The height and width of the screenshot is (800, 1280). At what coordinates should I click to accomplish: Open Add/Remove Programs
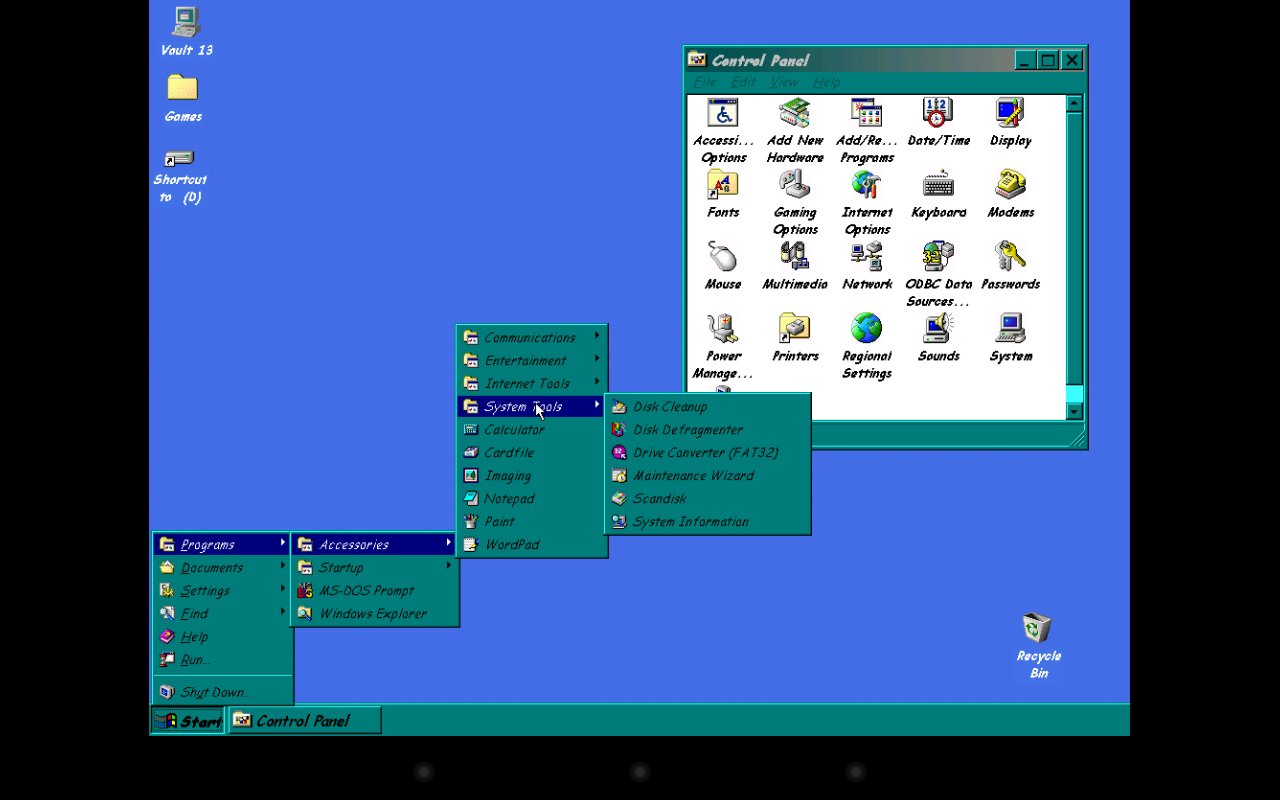(x=866, y=113)
